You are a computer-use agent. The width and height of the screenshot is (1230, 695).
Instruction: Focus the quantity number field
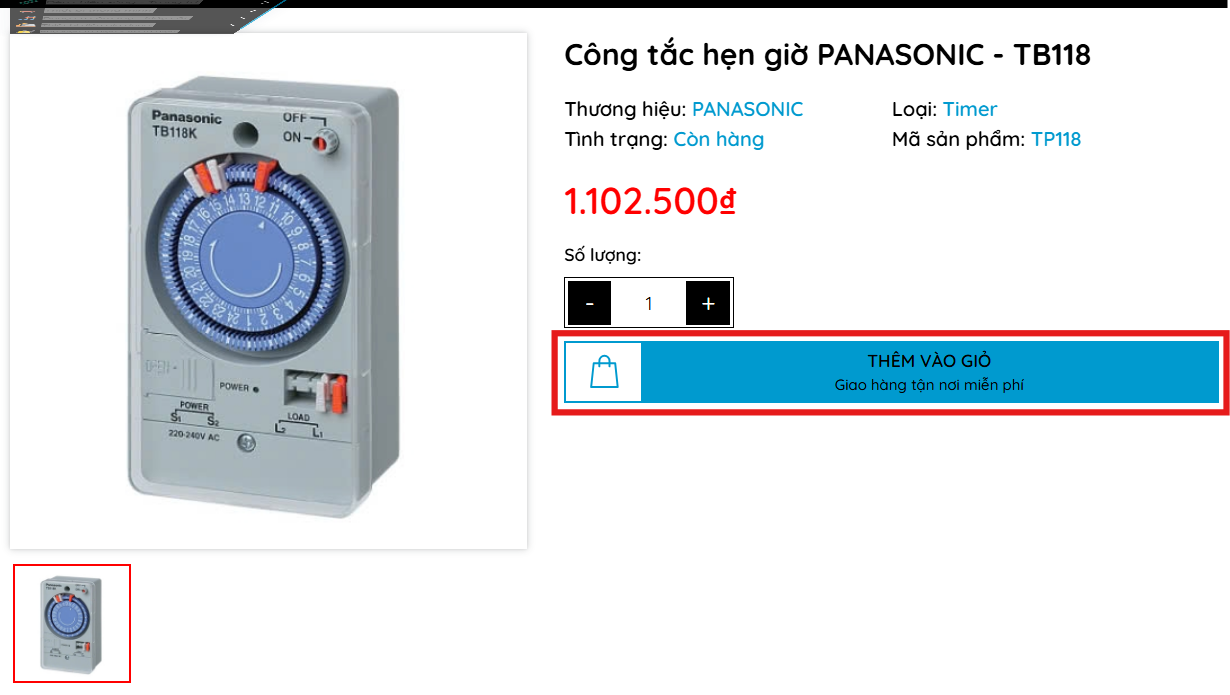click(x=648, y=303)
